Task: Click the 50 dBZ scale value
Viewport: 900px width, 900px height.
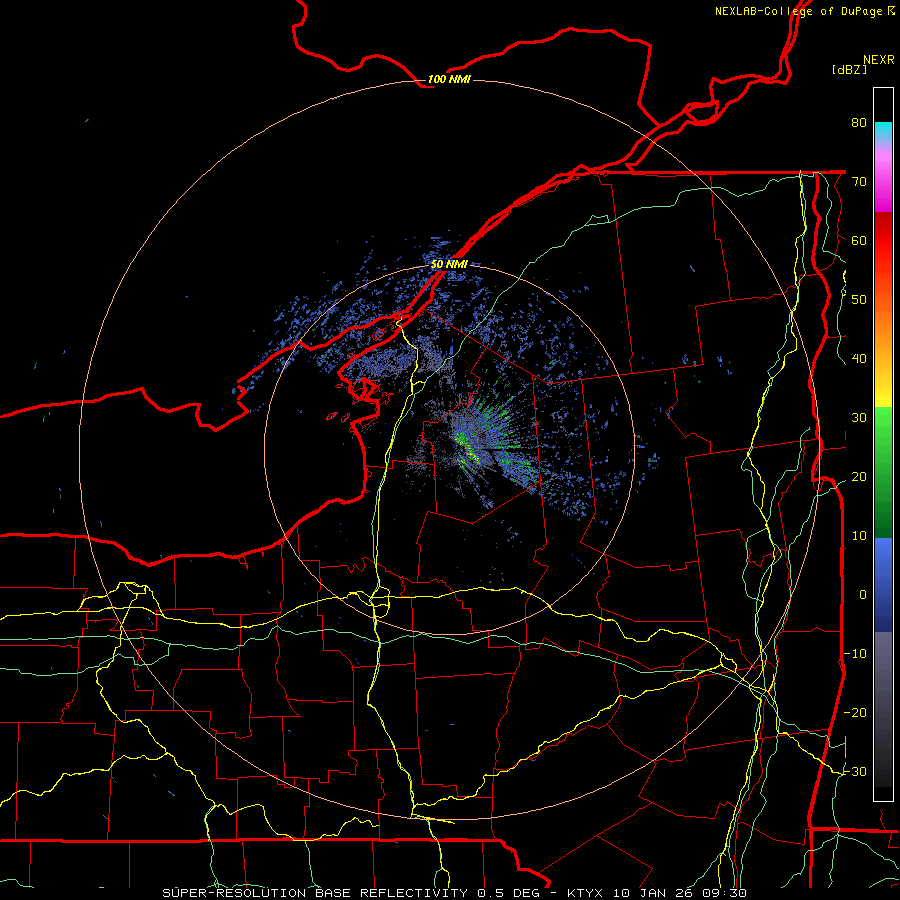Action: tap(859, 300)
